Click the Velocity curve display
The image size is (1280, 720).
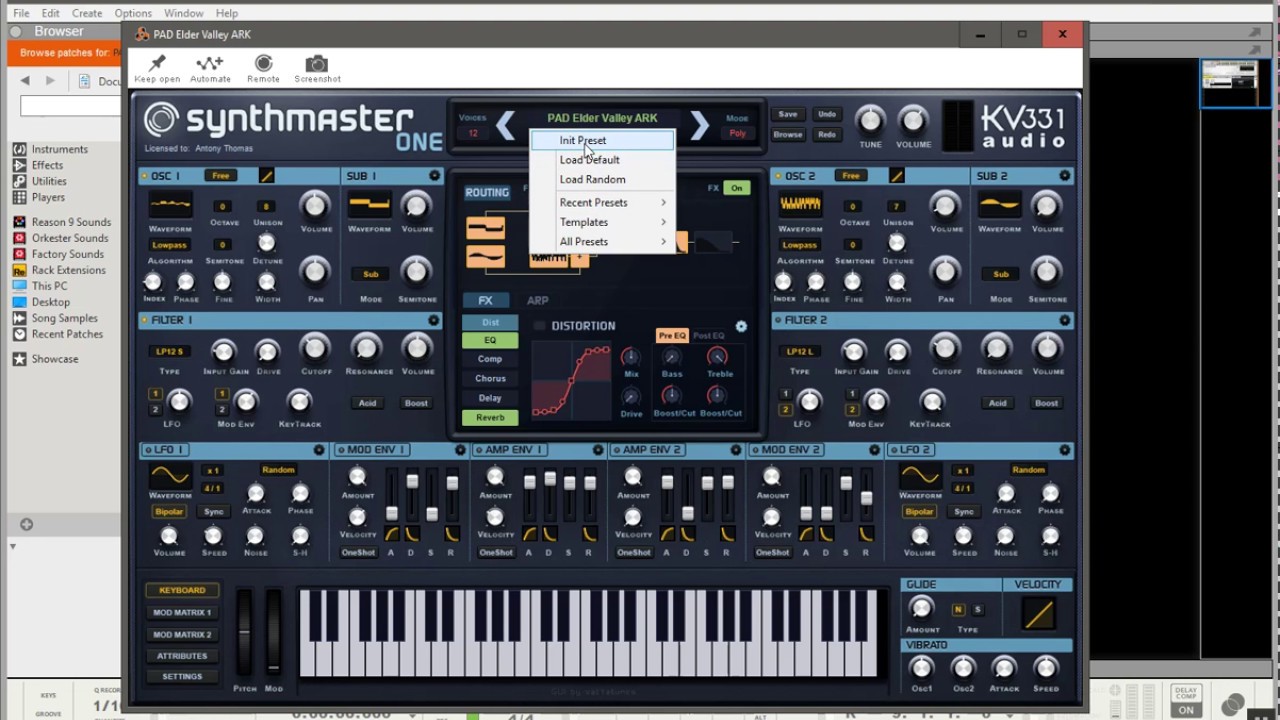(1038, 613)
